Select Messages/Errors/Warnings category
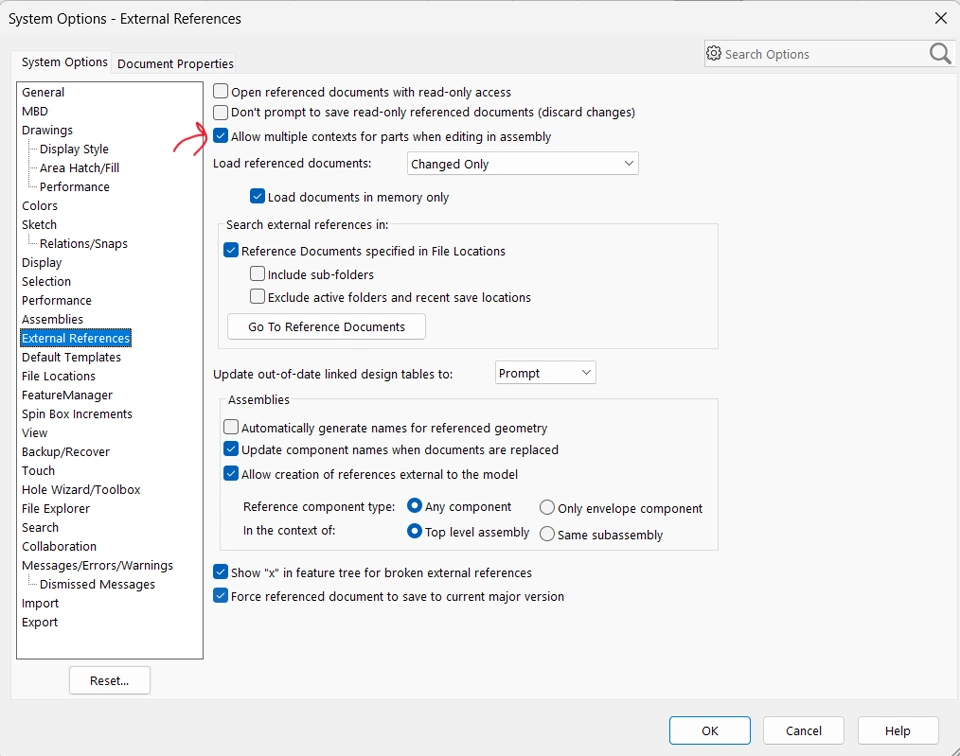 [97, 566]
